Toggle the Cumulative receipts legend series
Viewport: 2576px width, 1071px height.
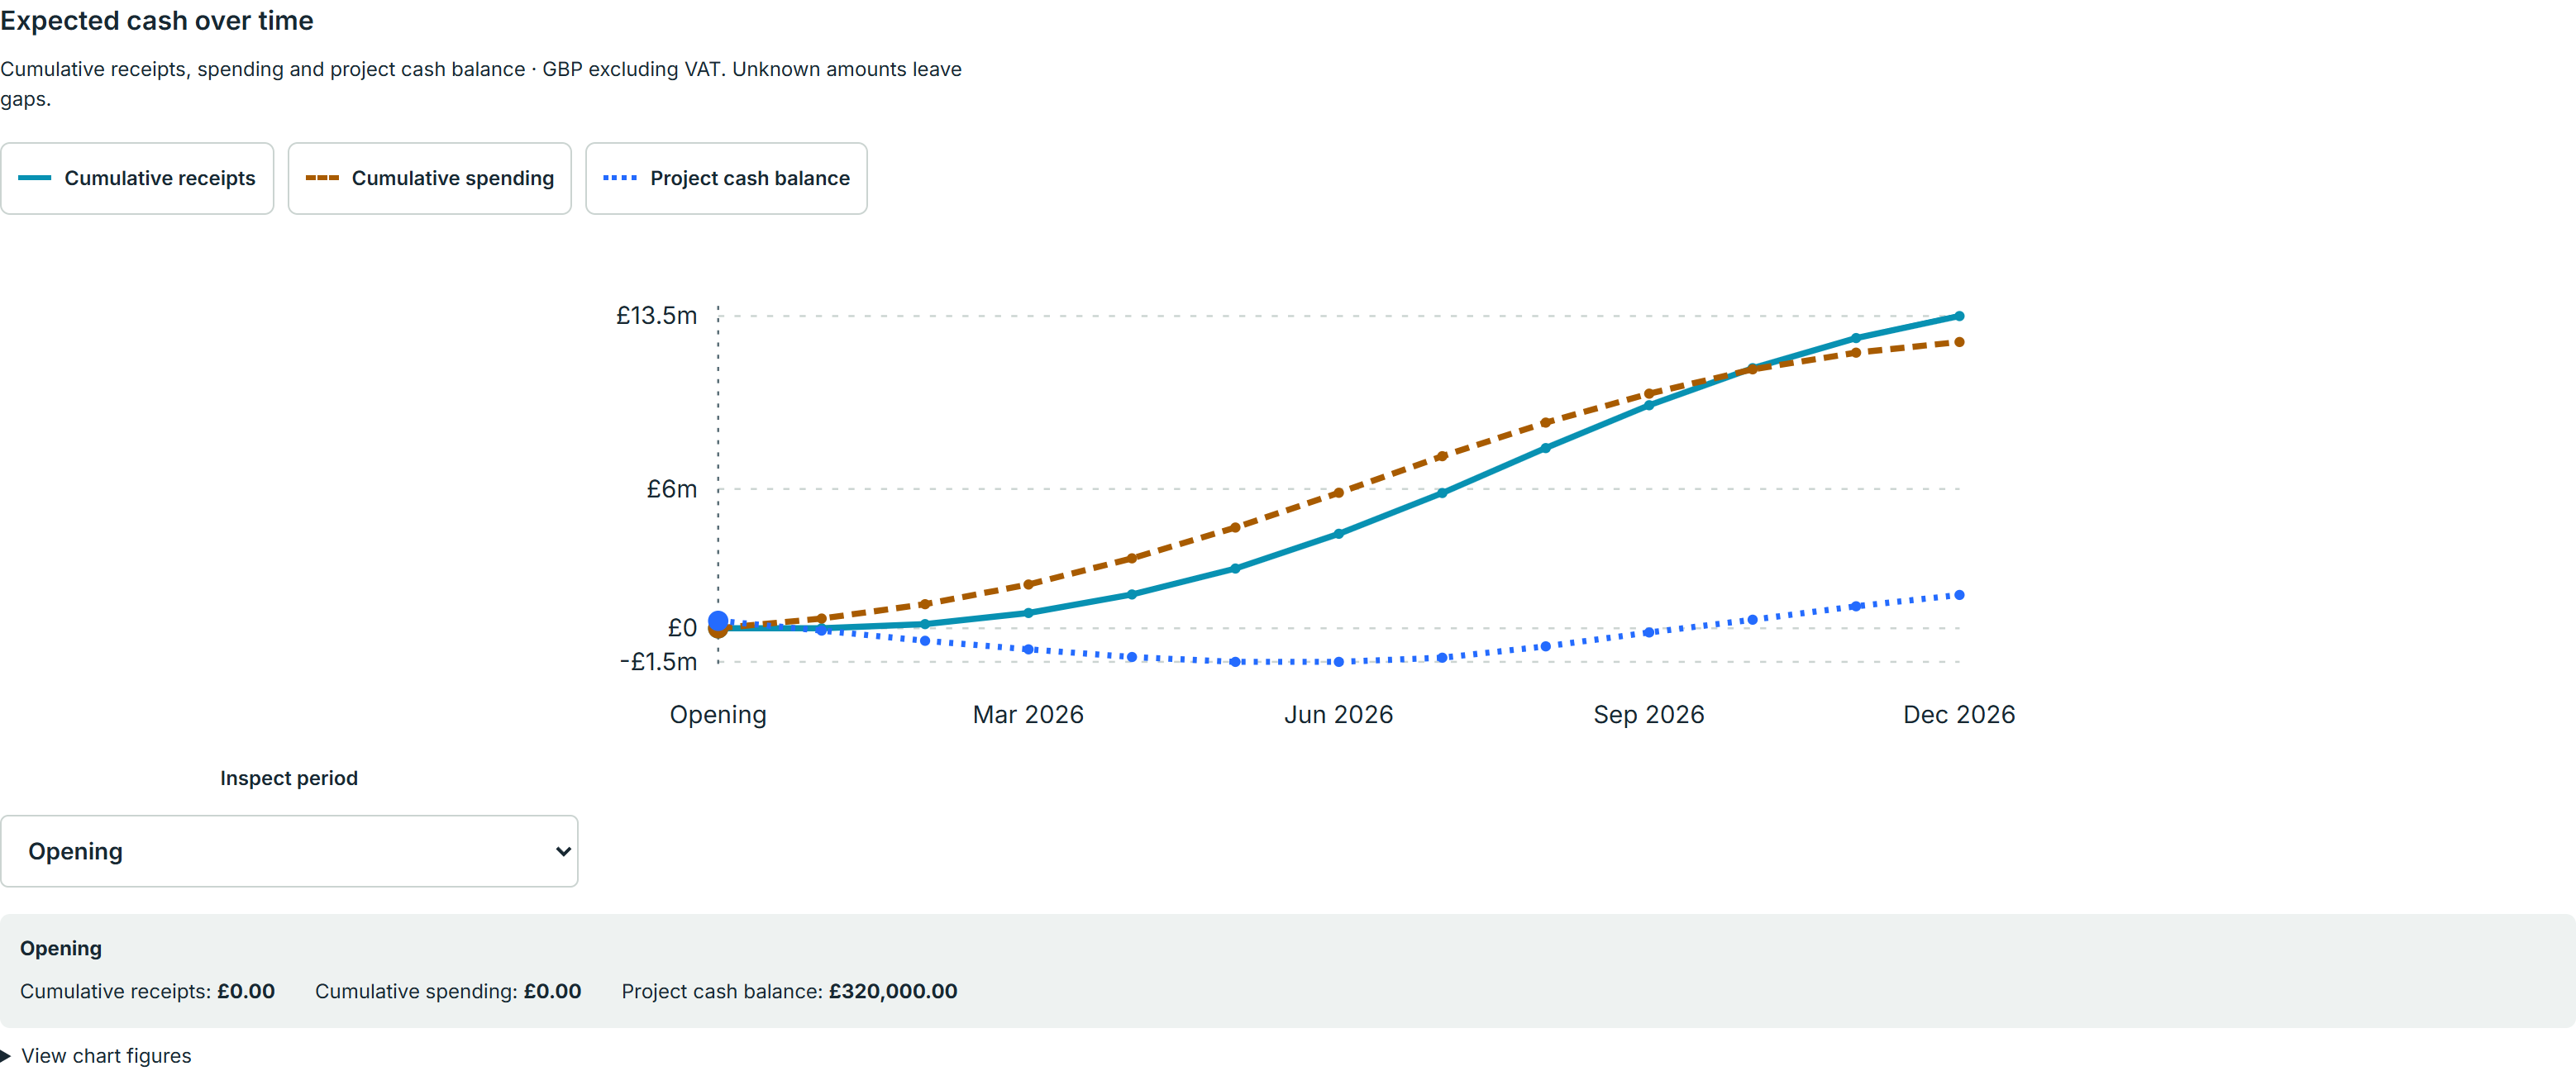tap(137, 178)
